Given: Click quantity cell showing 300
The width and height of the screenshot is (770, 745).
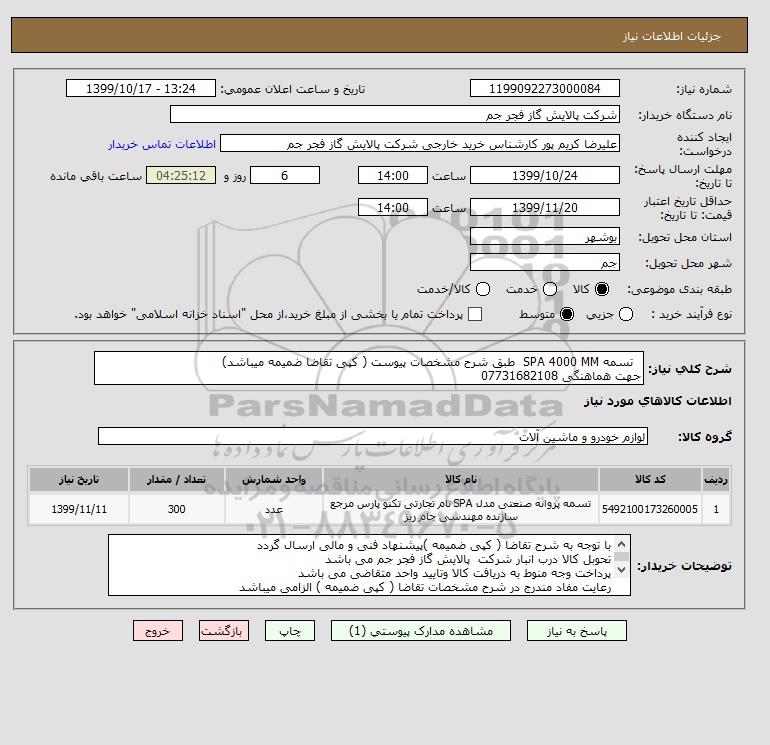Looking at the screenshot, I should click(177, 509).
